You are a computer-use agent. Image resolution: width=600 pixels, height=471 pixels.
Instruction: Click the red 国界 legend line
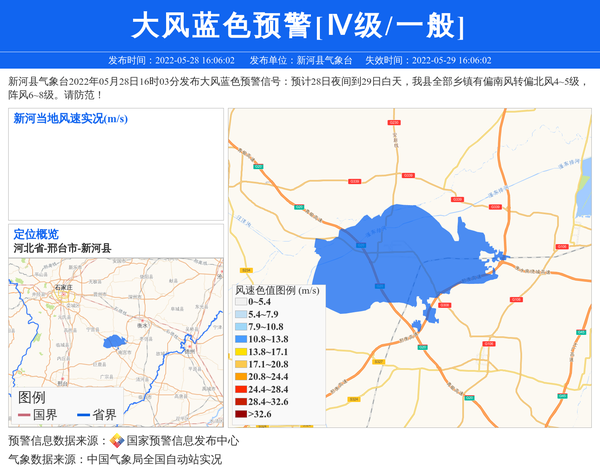[x=24, y=415]
